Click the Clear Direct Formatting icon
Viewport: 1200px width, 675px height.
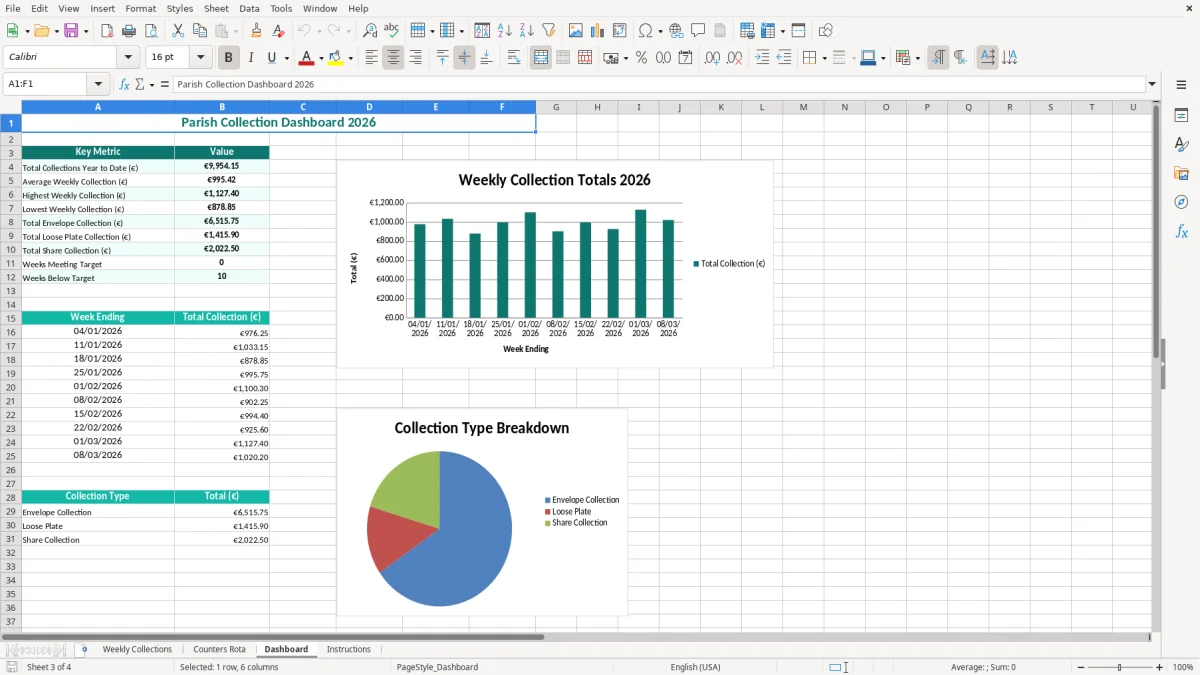coord(279,31)
